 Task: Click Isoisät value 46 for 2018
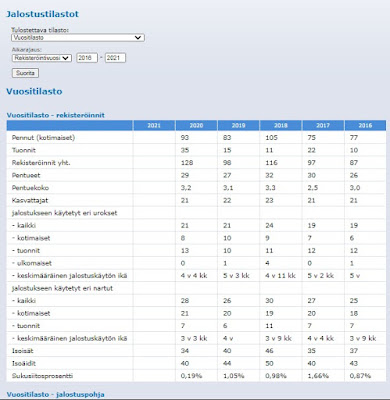click(x=269, y=351)
